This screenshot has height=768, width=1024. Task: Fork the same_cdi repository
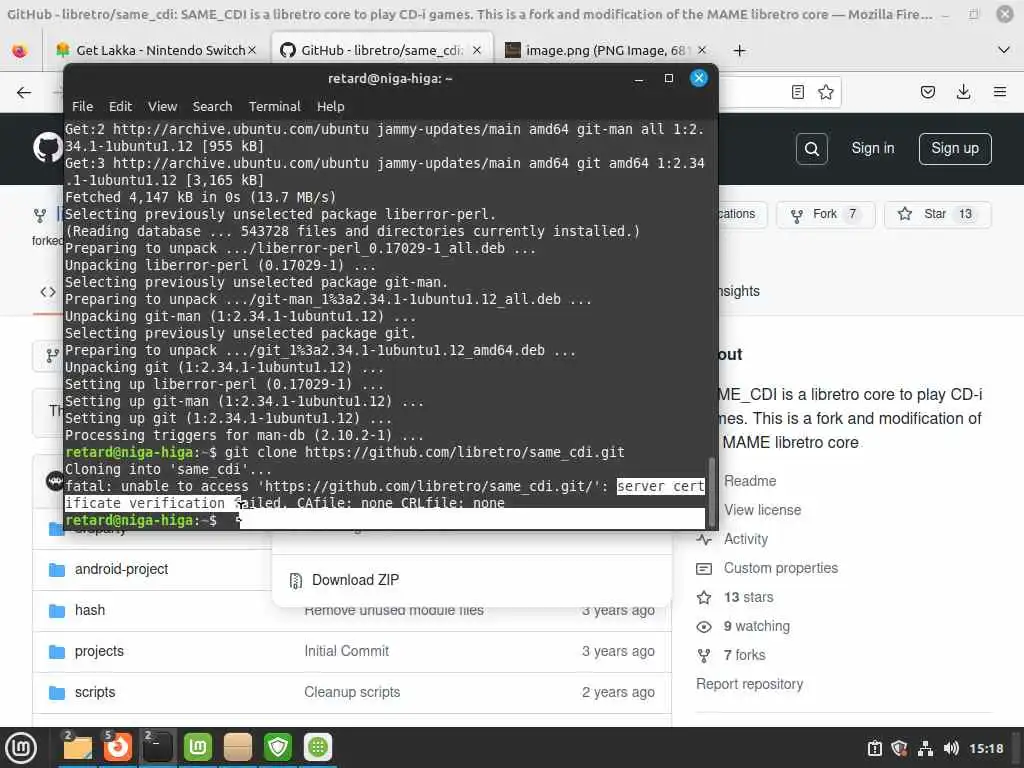[825, 214]
